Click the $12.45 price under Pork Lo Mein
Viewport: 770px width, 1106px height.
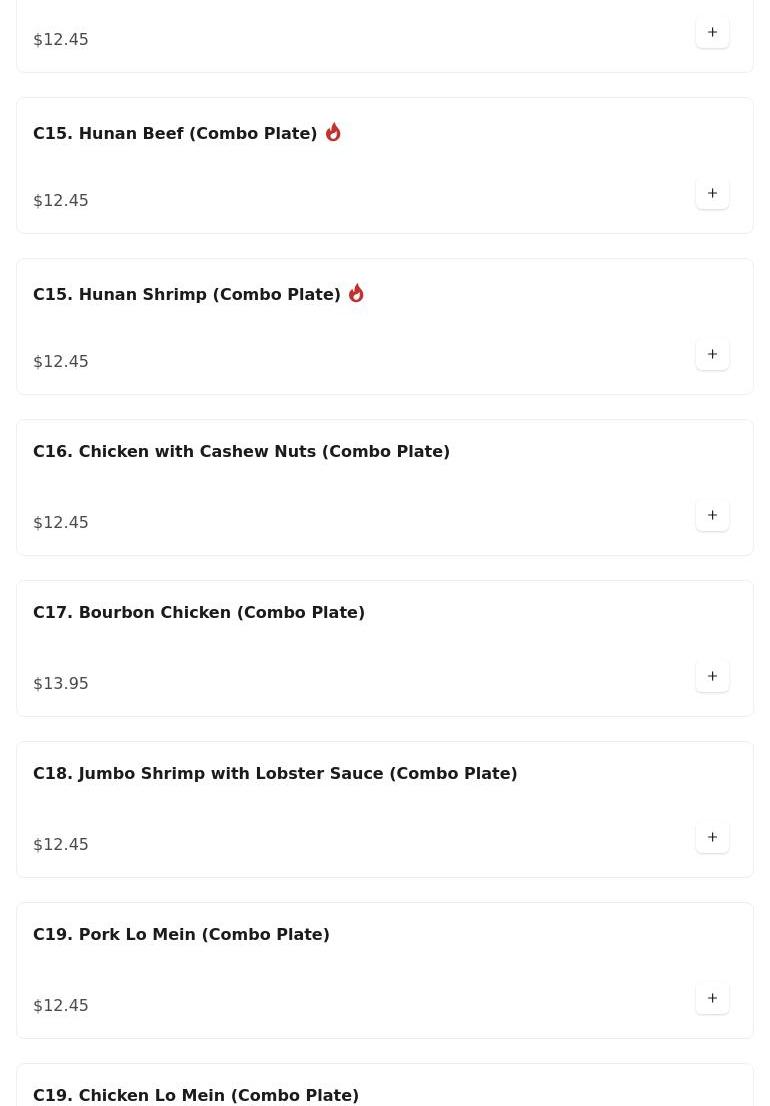coord(61,1005)
